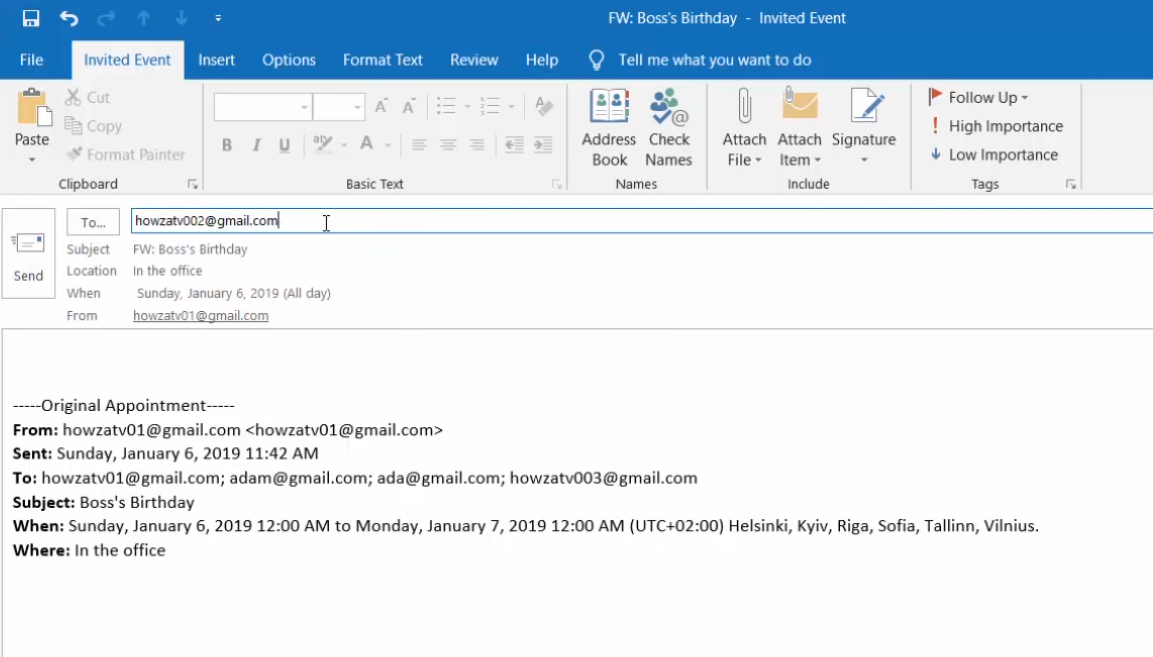This screenshot has height=657, width=1153.
Task: Undo the last action
Action: [68, 18]
